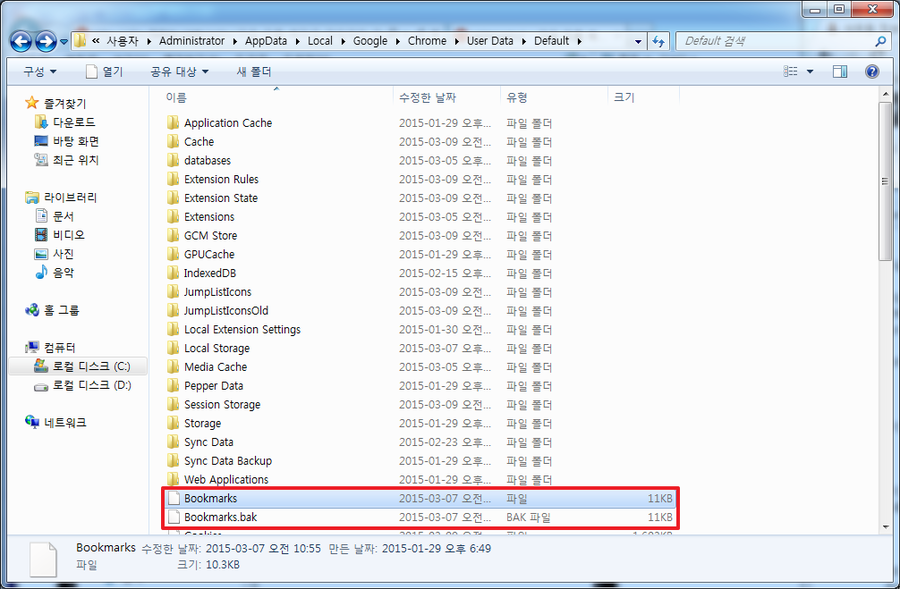
Task: Click the Forward navigation arrow button
Action: click(46, 41)
